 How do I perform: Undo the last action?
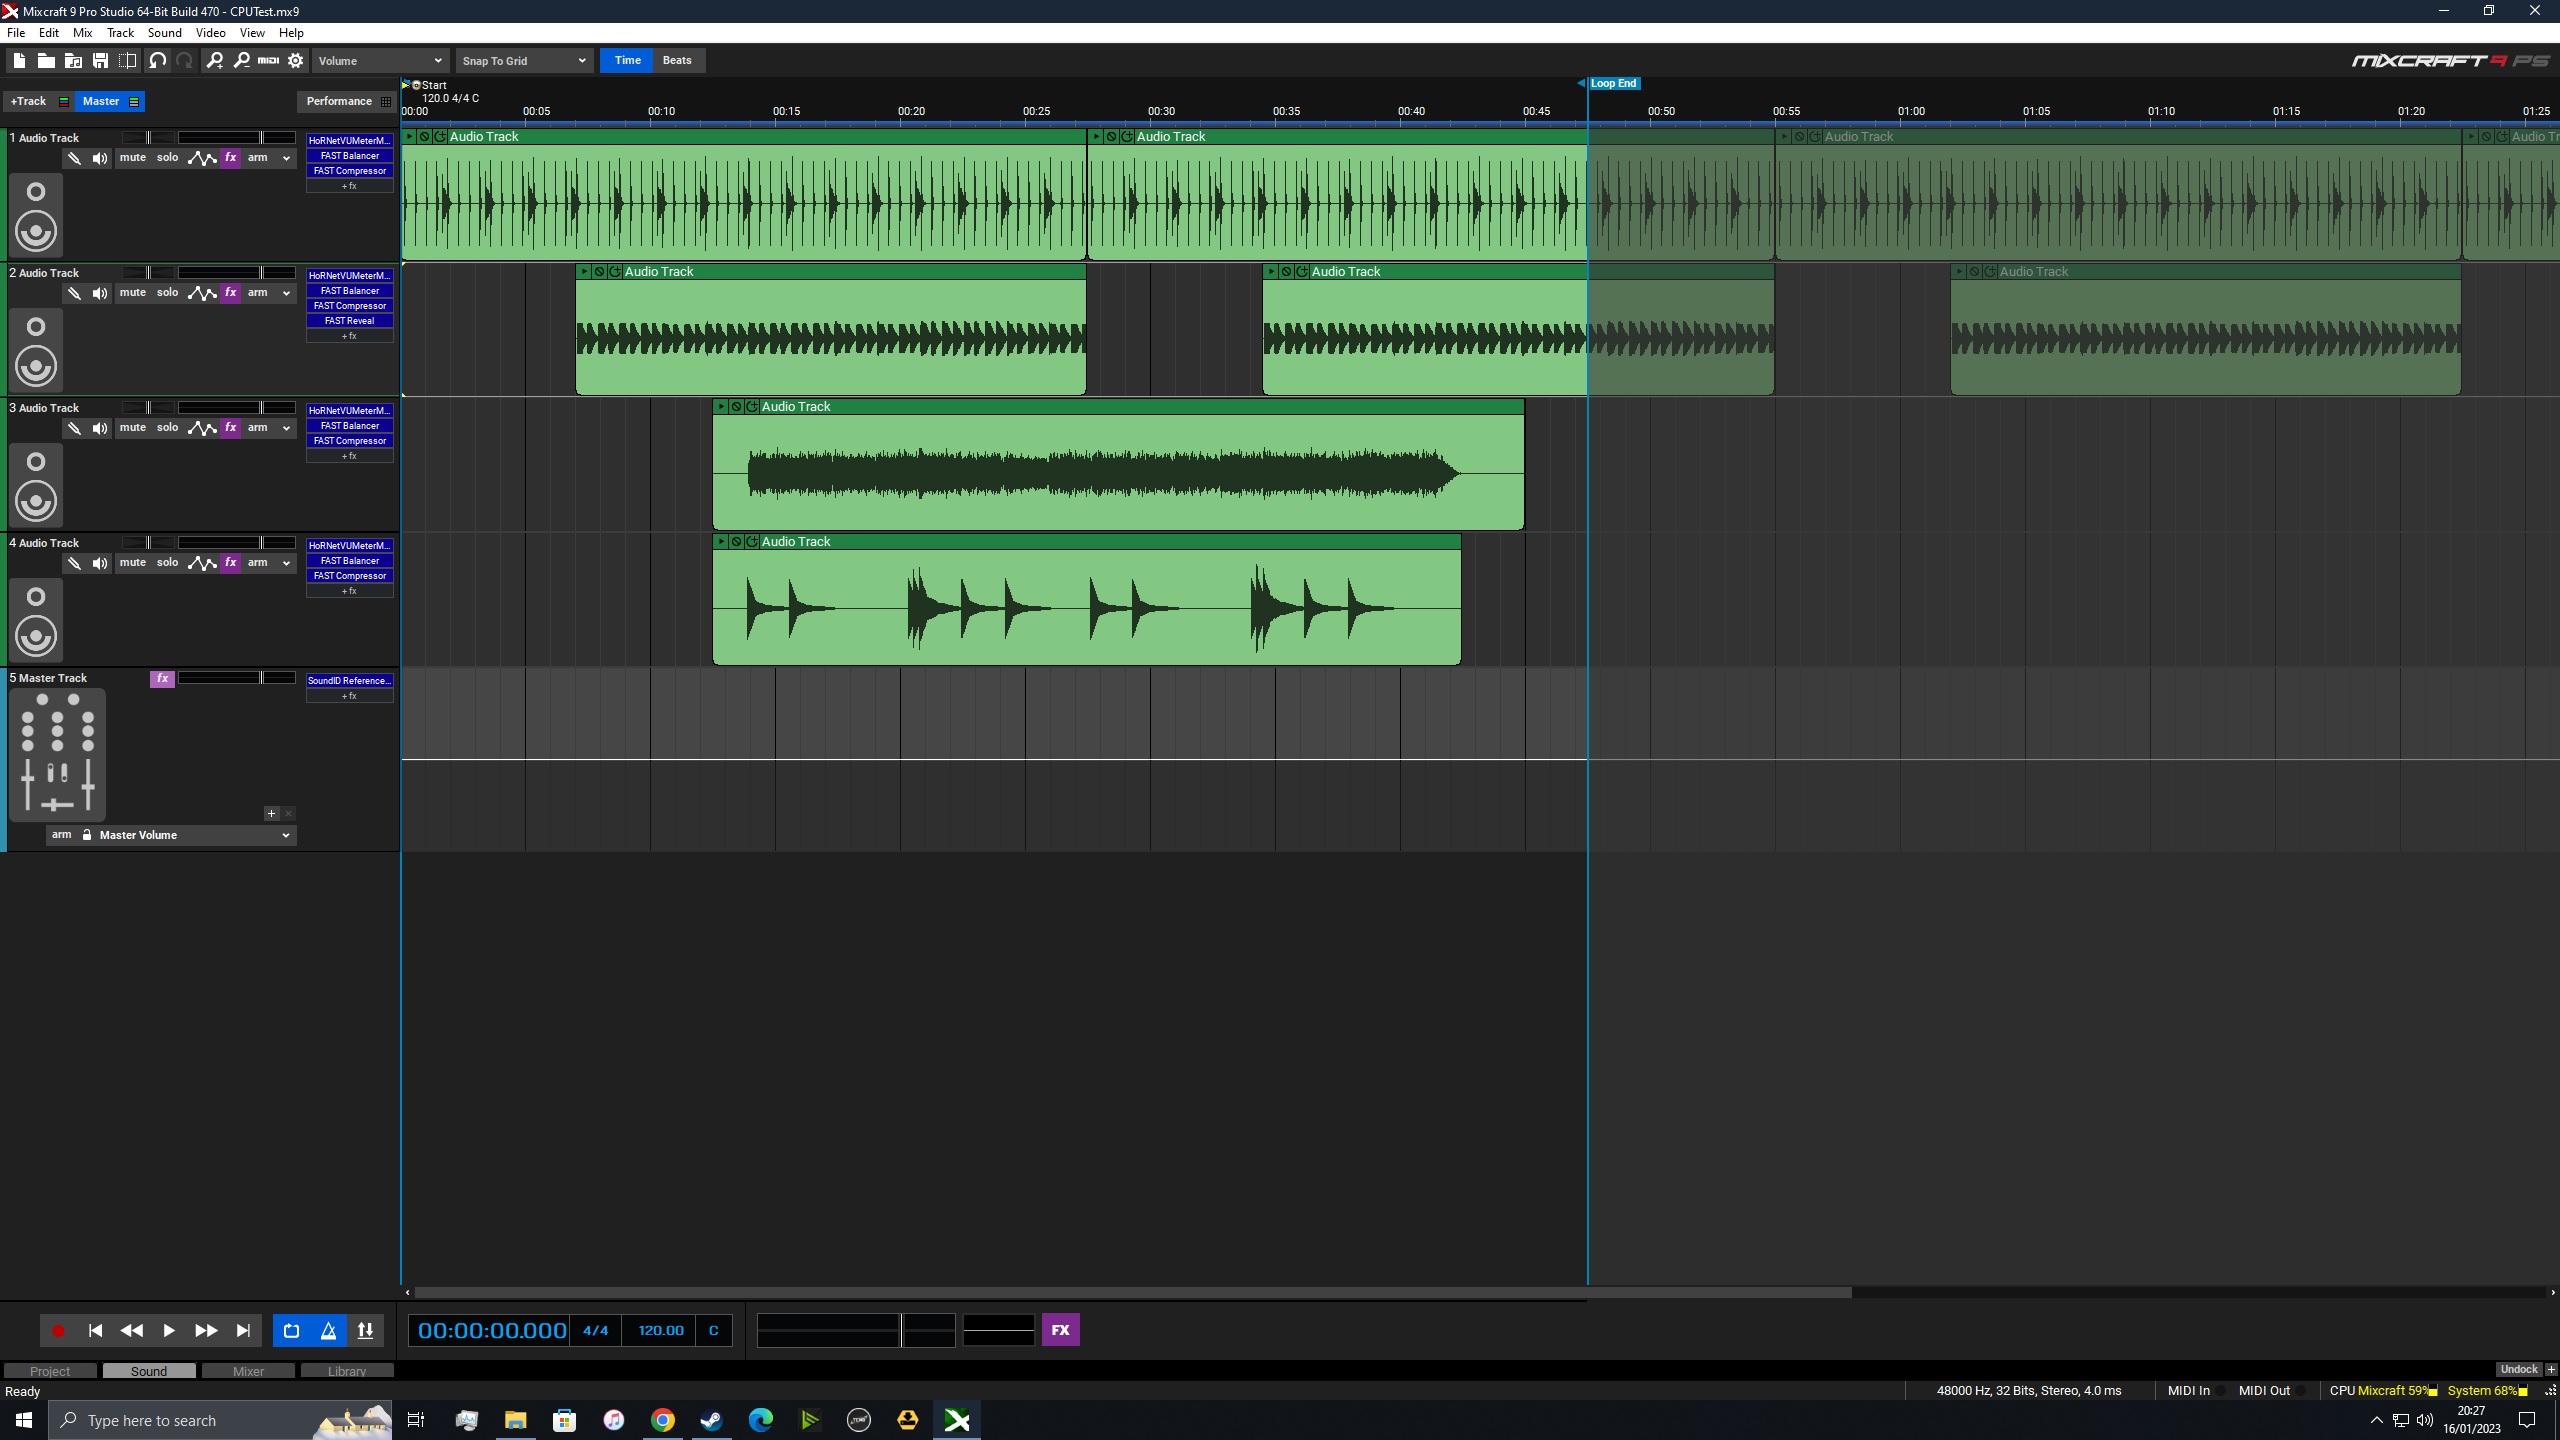point(157,61)
